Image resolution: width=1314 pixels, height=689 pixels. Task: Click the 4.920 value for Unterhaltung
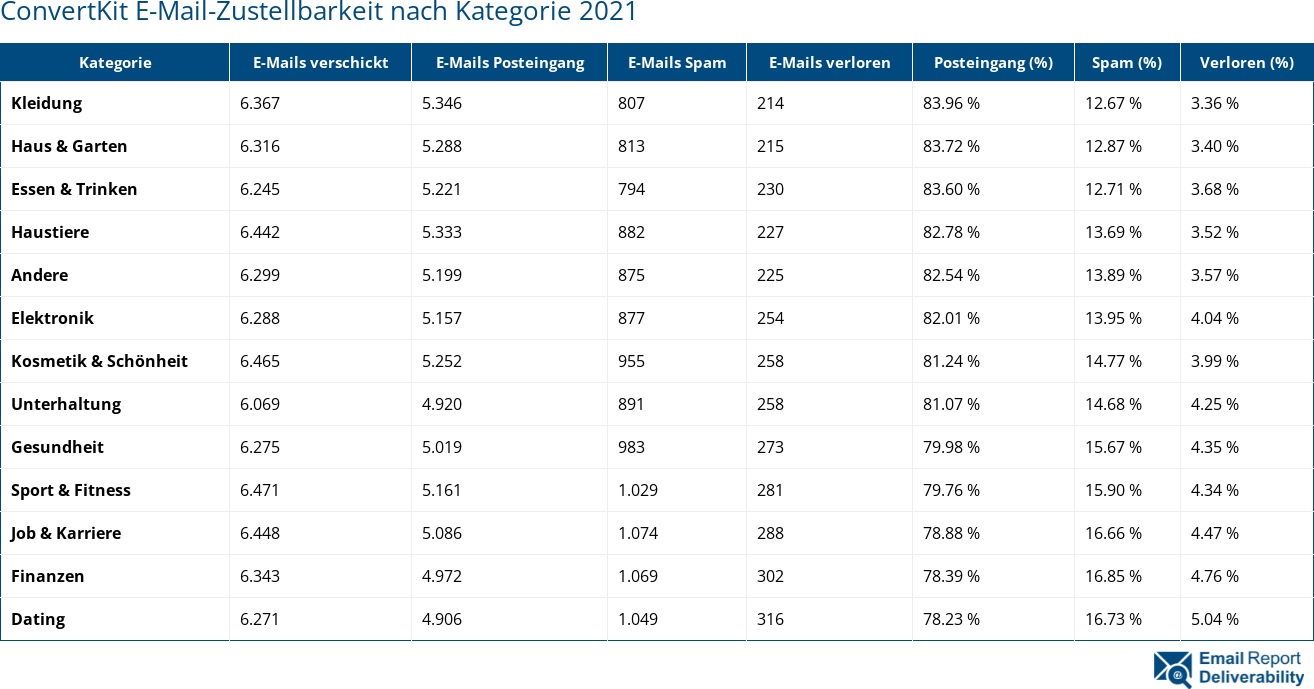coord(442,404)
